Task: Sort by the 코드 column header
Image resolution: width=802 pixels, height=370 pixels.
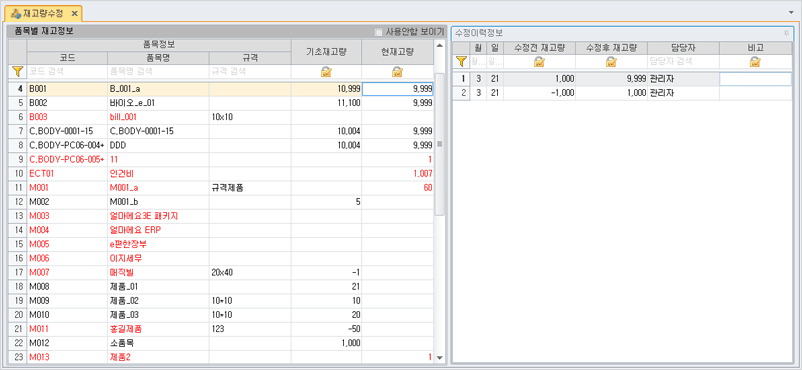Action: pos(67,58)
